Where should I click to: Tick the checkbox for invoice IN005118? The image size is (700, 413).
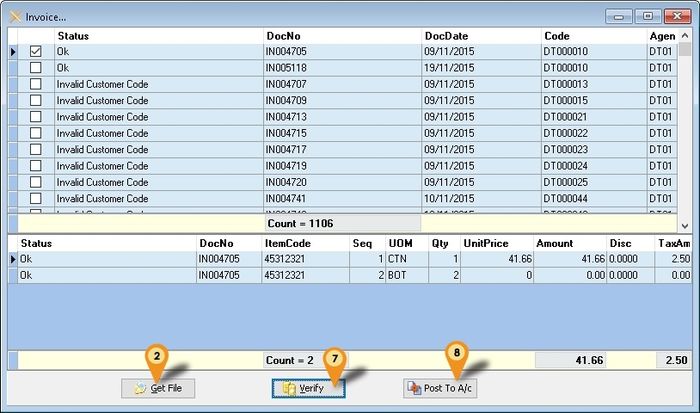[x=36, y=68]
